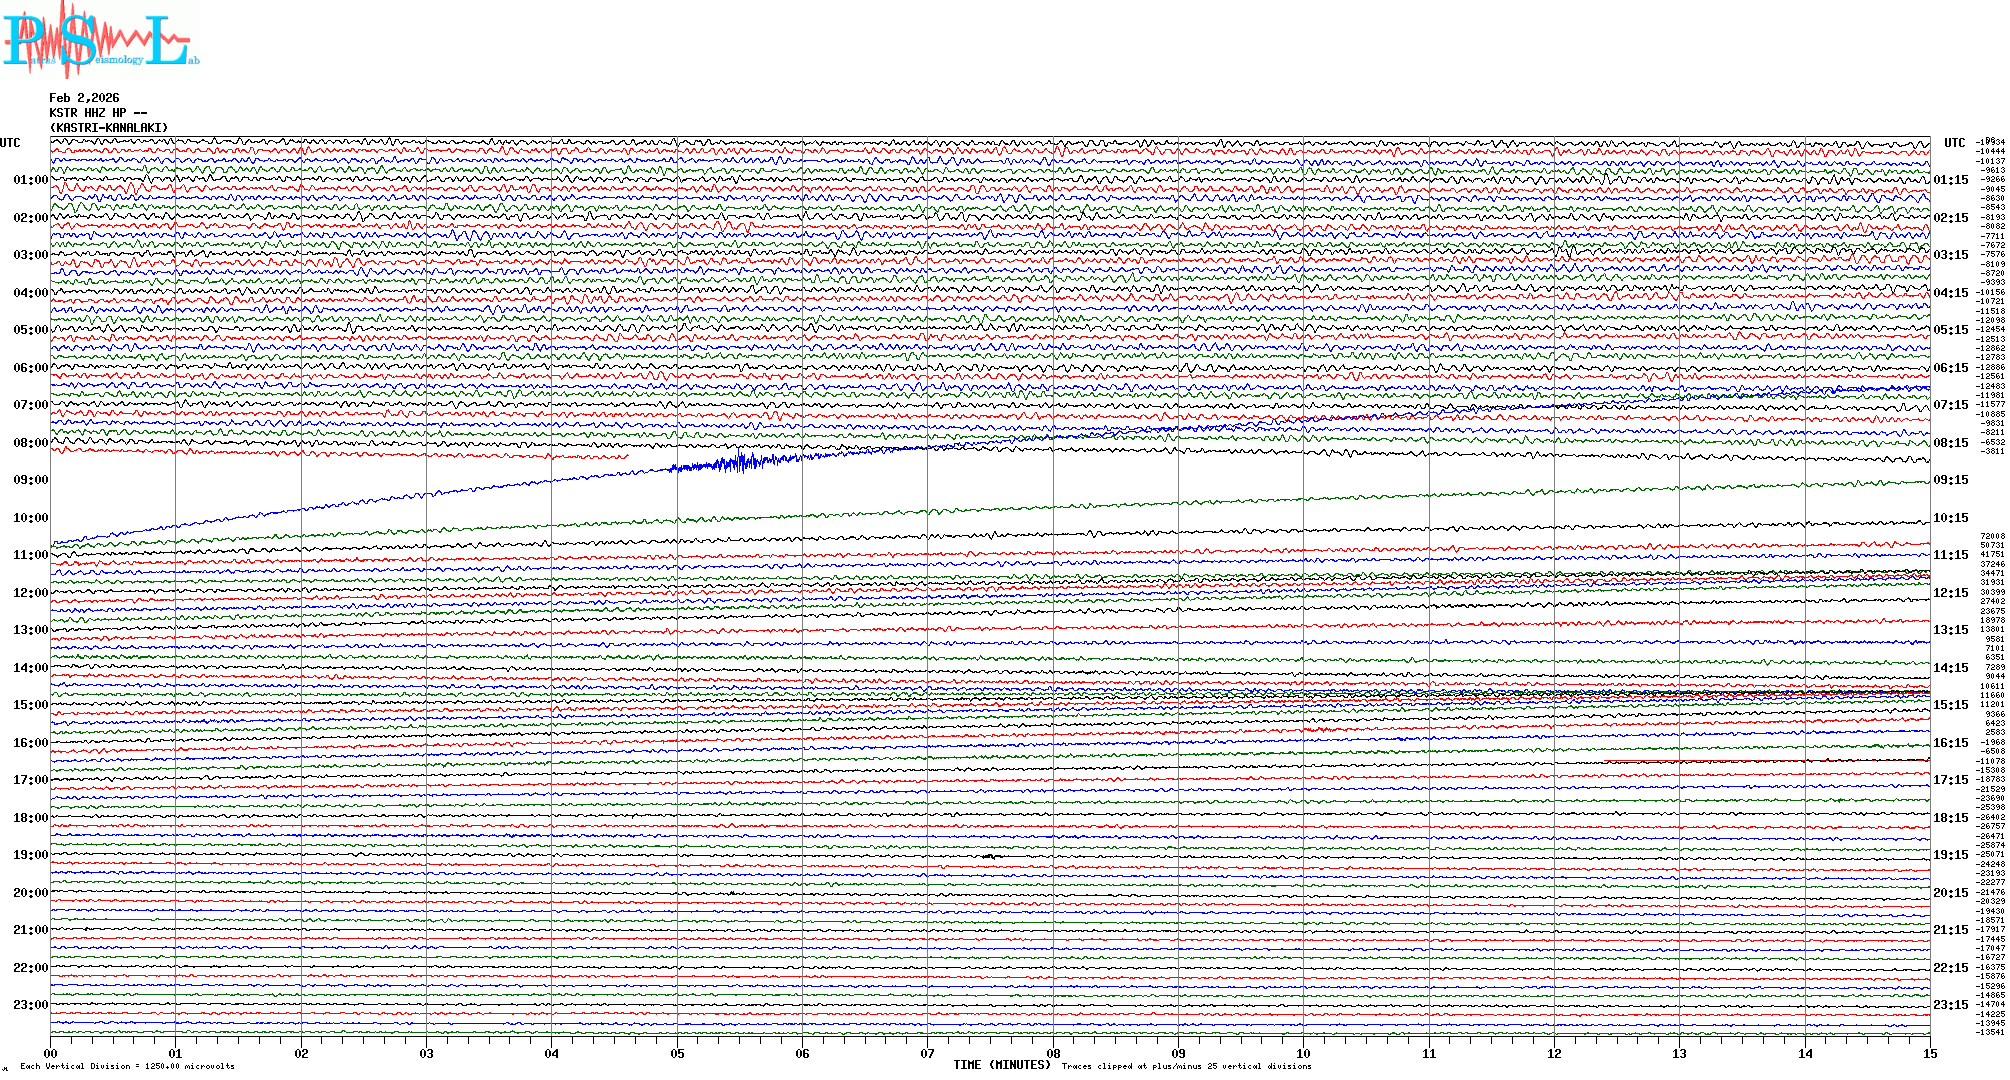This screenshot has height=1080, width=2010.
Task: Click minute 15 on bottom axis
Action: [1929, 1053]
